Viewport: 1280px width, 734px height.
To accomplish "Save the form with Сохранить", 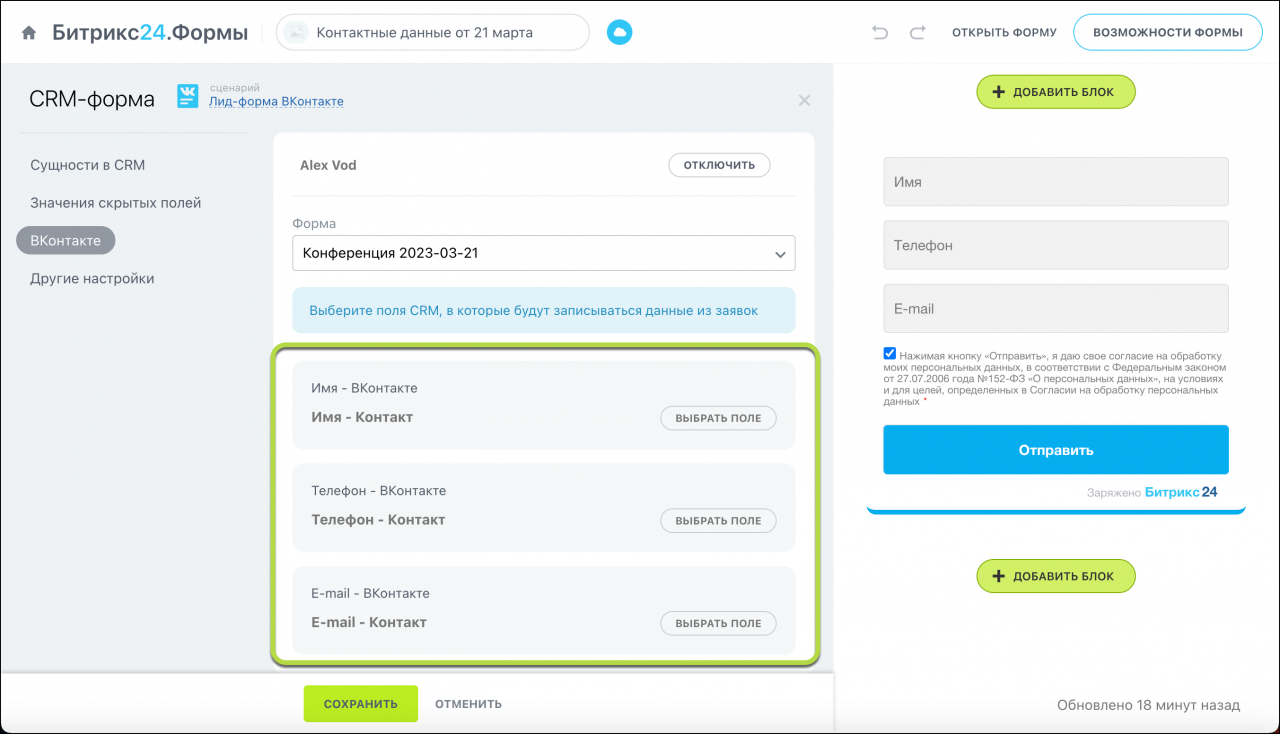I will 361,704.
